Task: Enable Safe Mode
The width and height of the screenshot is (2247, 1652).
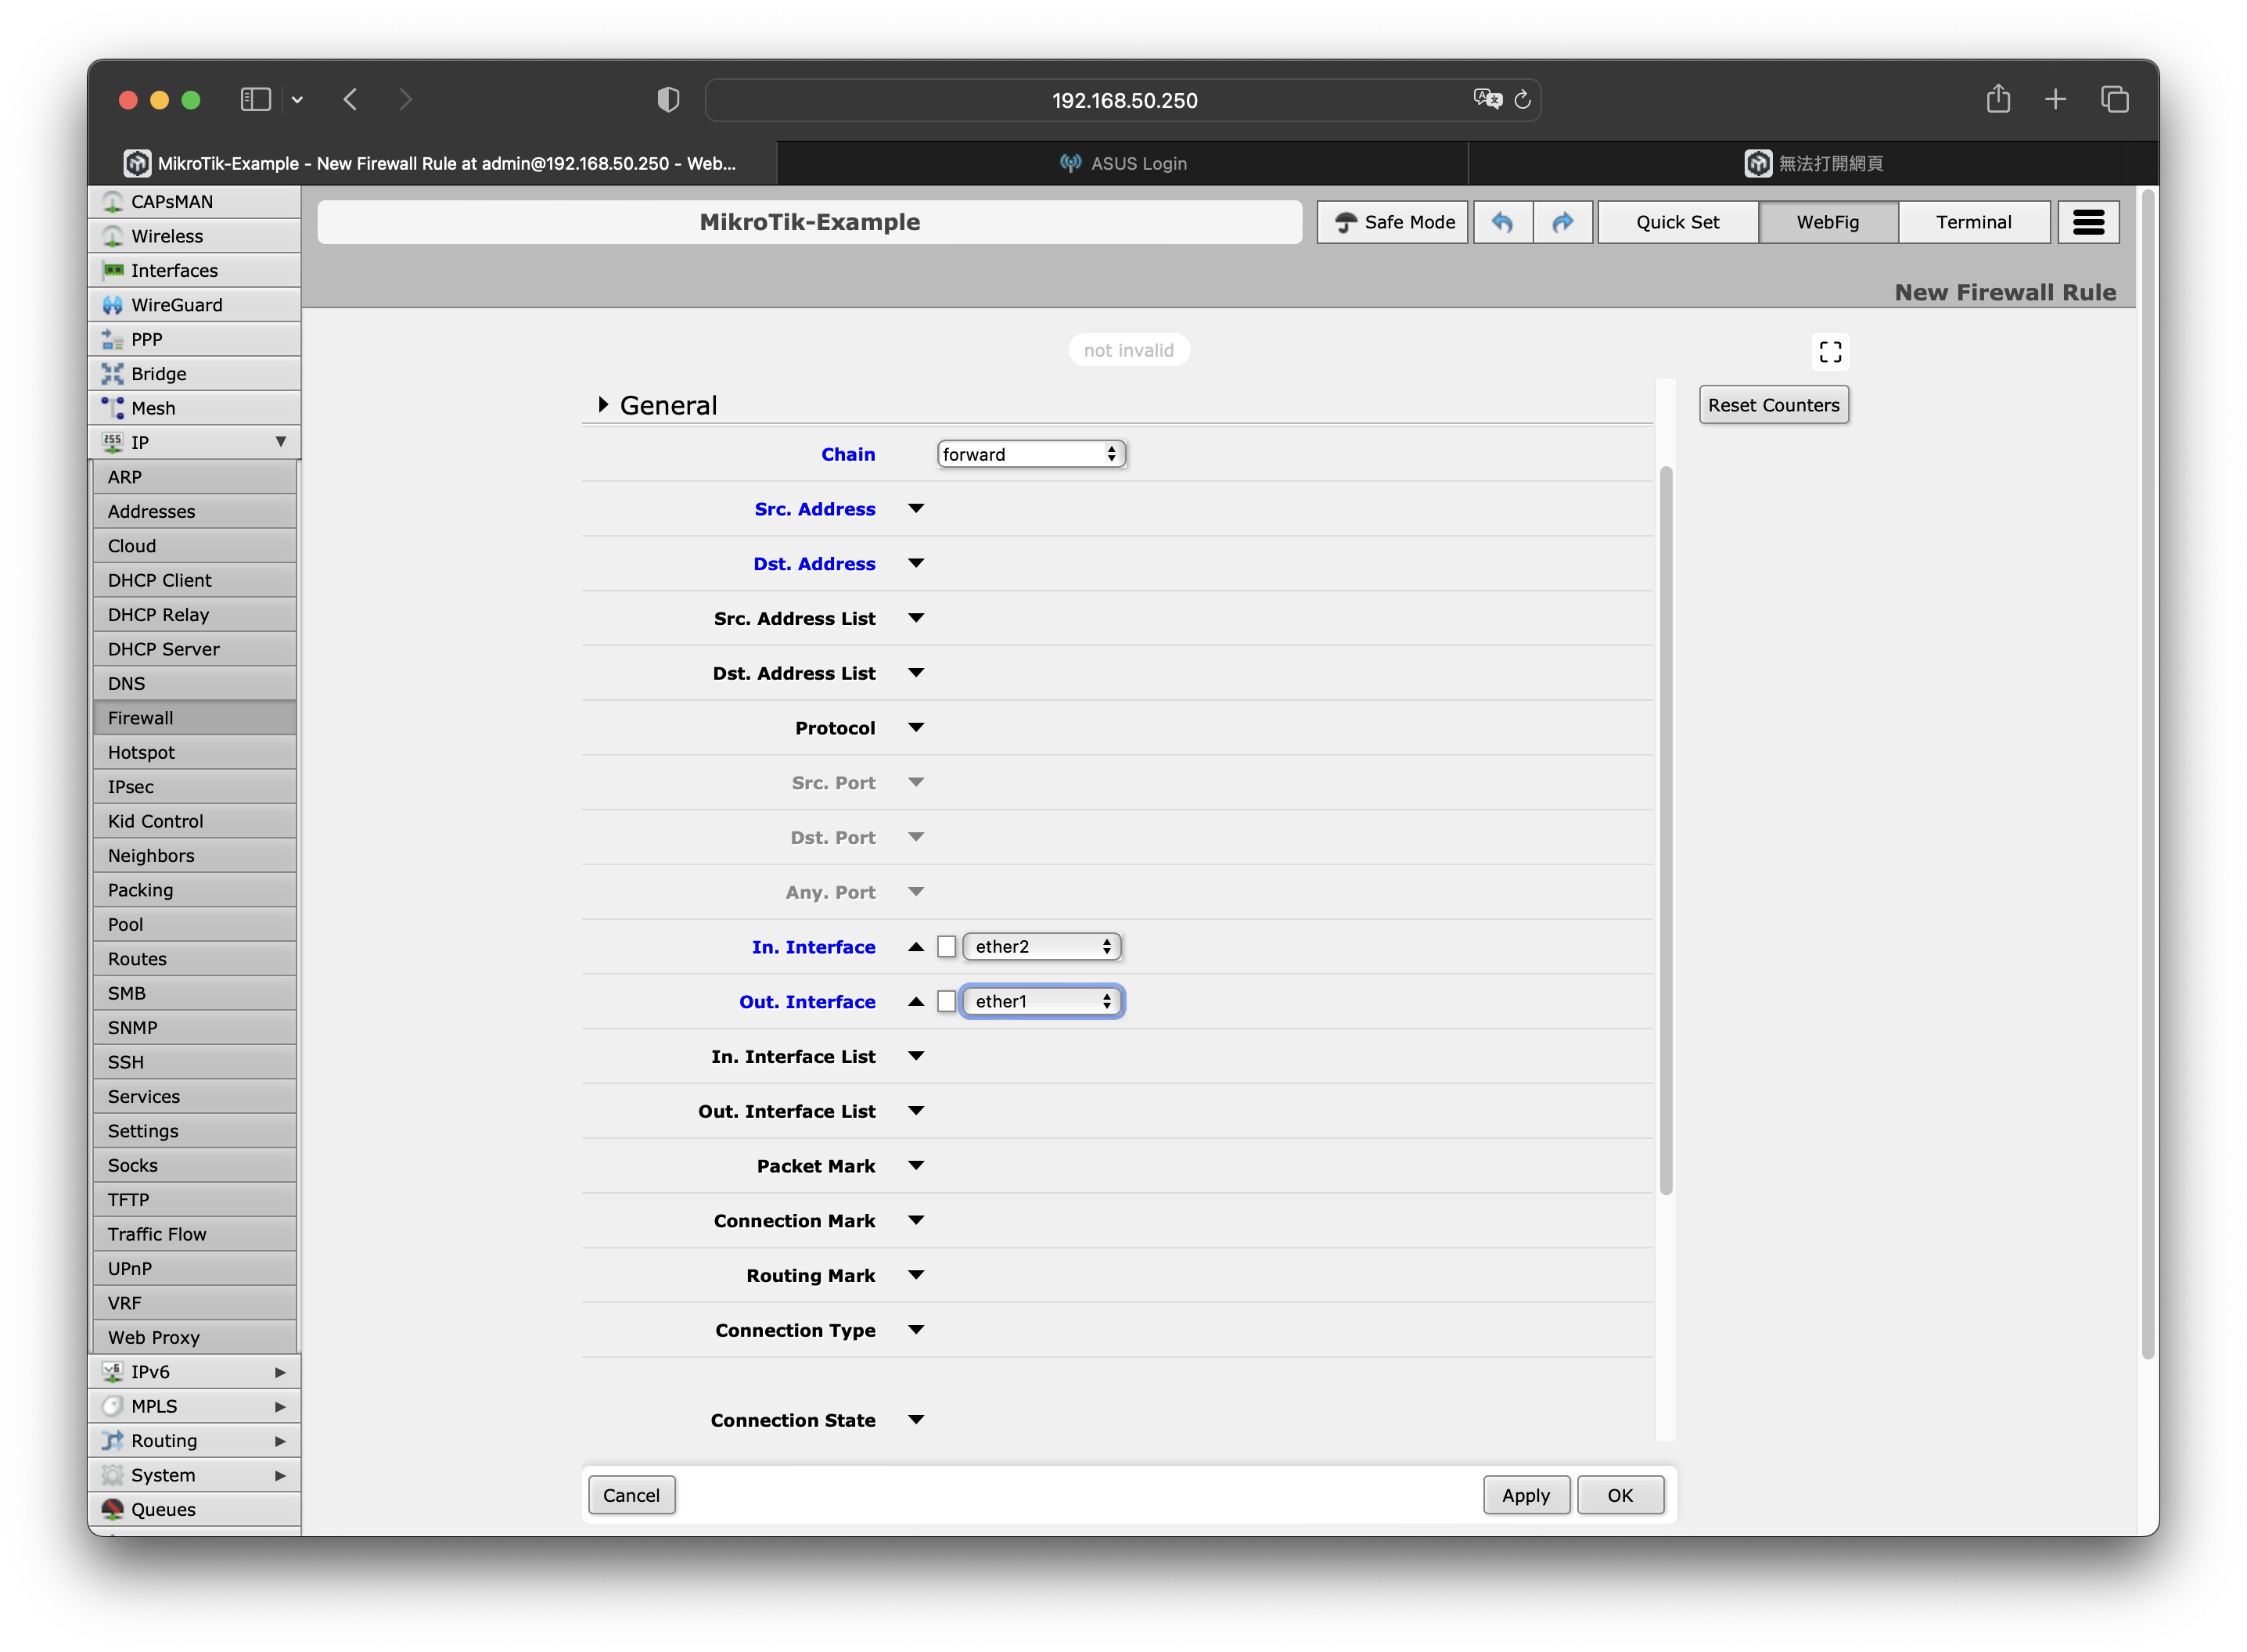Action: coord(1392,222)
